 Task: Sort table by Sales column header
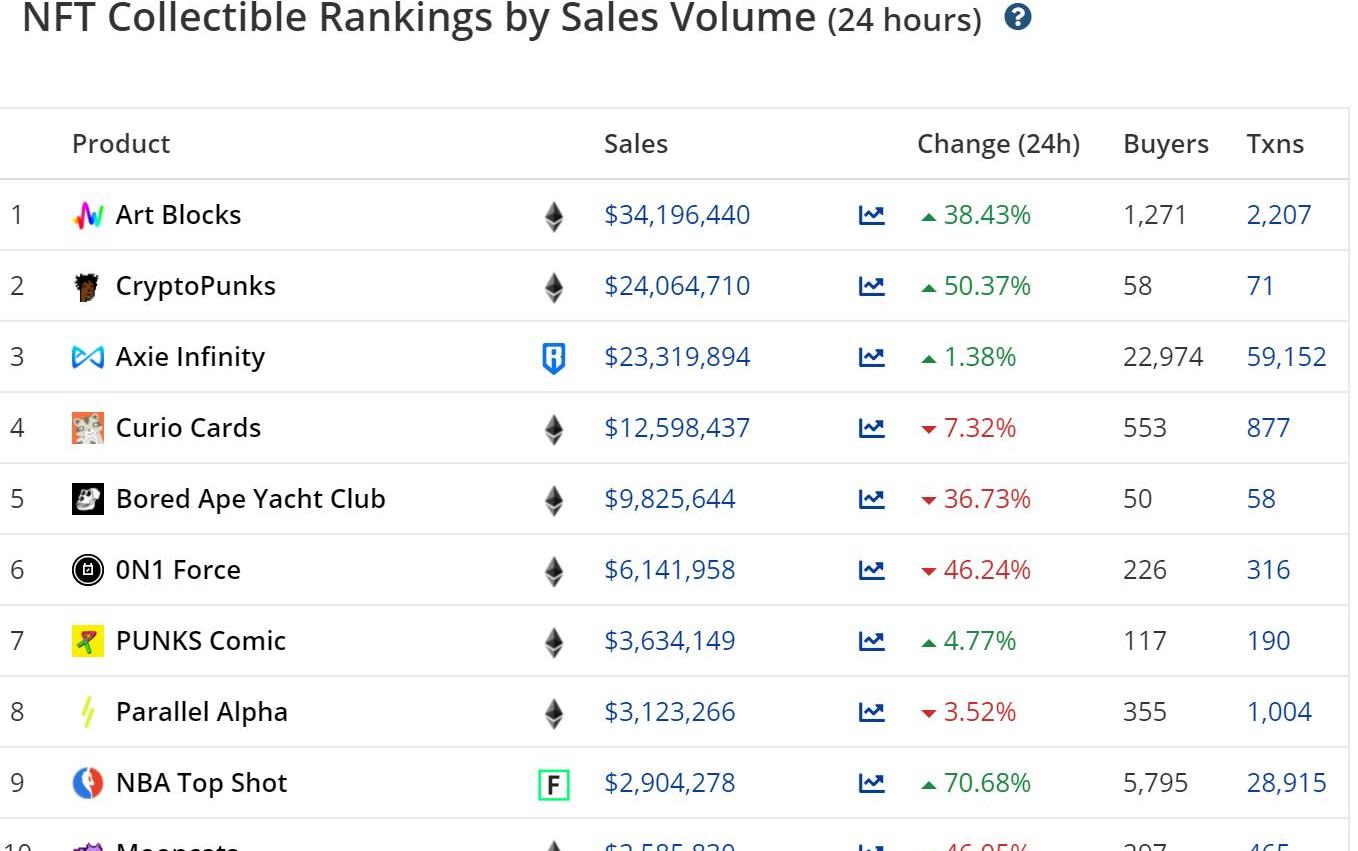[x=636, y=144]
